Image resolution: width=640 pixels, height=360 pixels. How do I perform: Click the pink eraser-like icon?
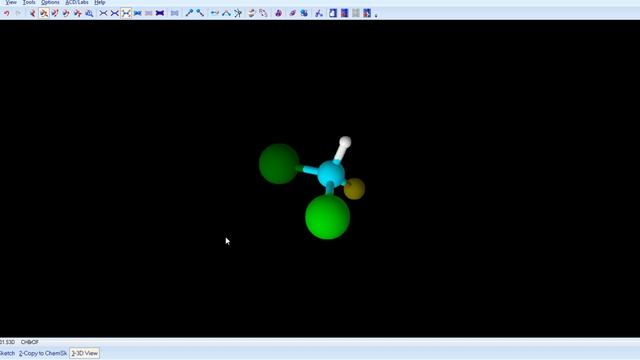coord(293,13)
